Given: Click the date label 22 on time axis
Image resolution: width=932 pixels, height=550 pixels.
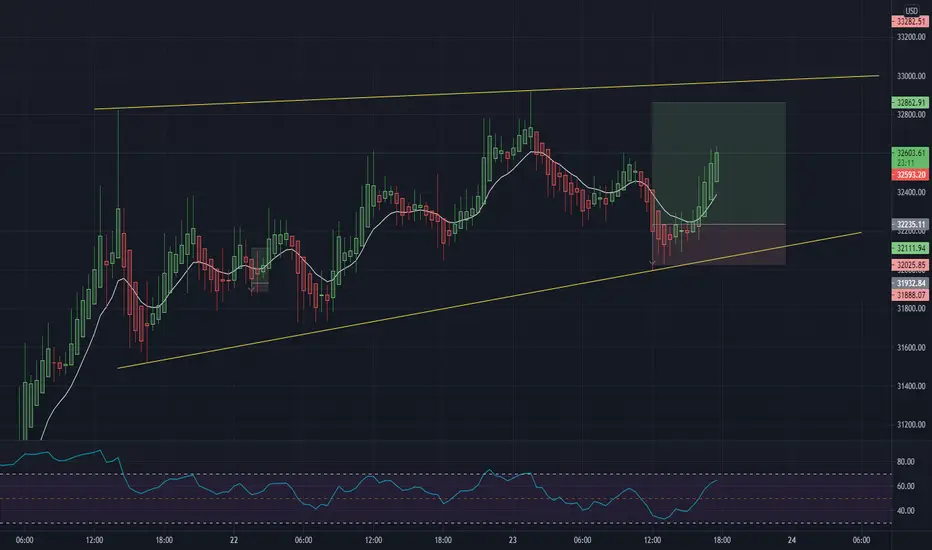Looking at the screenshot, I should [234, 540].
